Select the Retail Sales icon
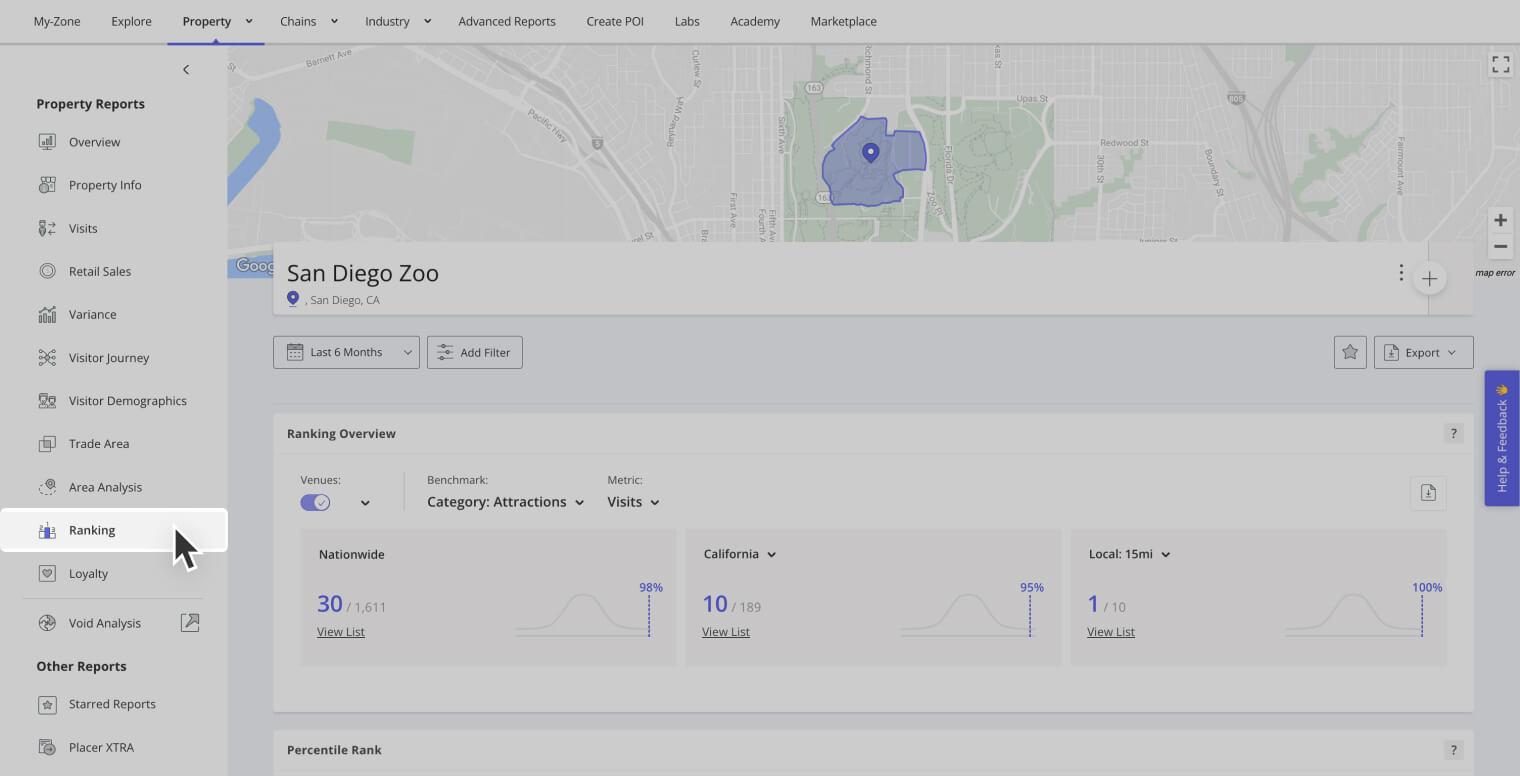 [x=47, y=271]
